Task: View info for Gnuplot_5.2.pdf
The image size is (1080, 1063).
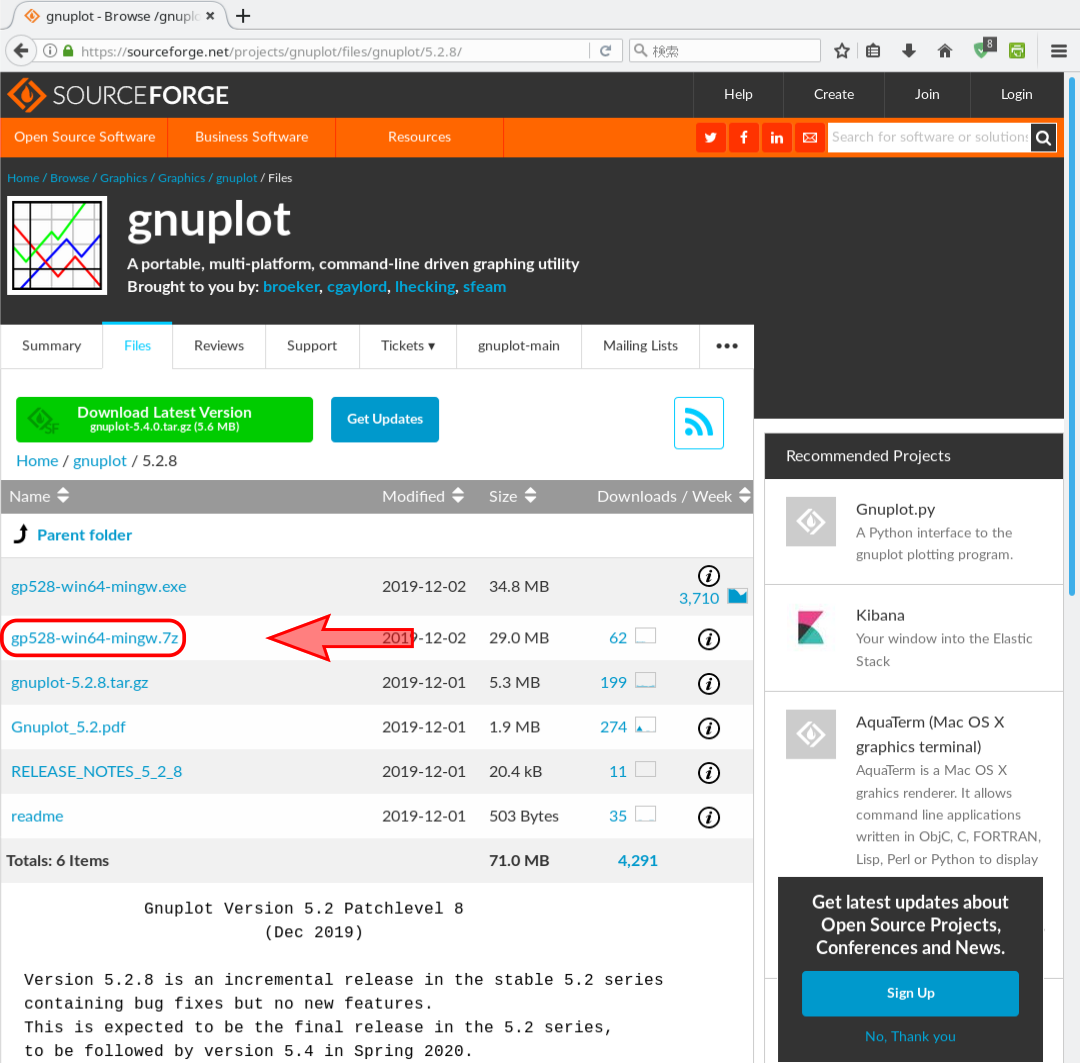Action: click(x=709, y=728)
